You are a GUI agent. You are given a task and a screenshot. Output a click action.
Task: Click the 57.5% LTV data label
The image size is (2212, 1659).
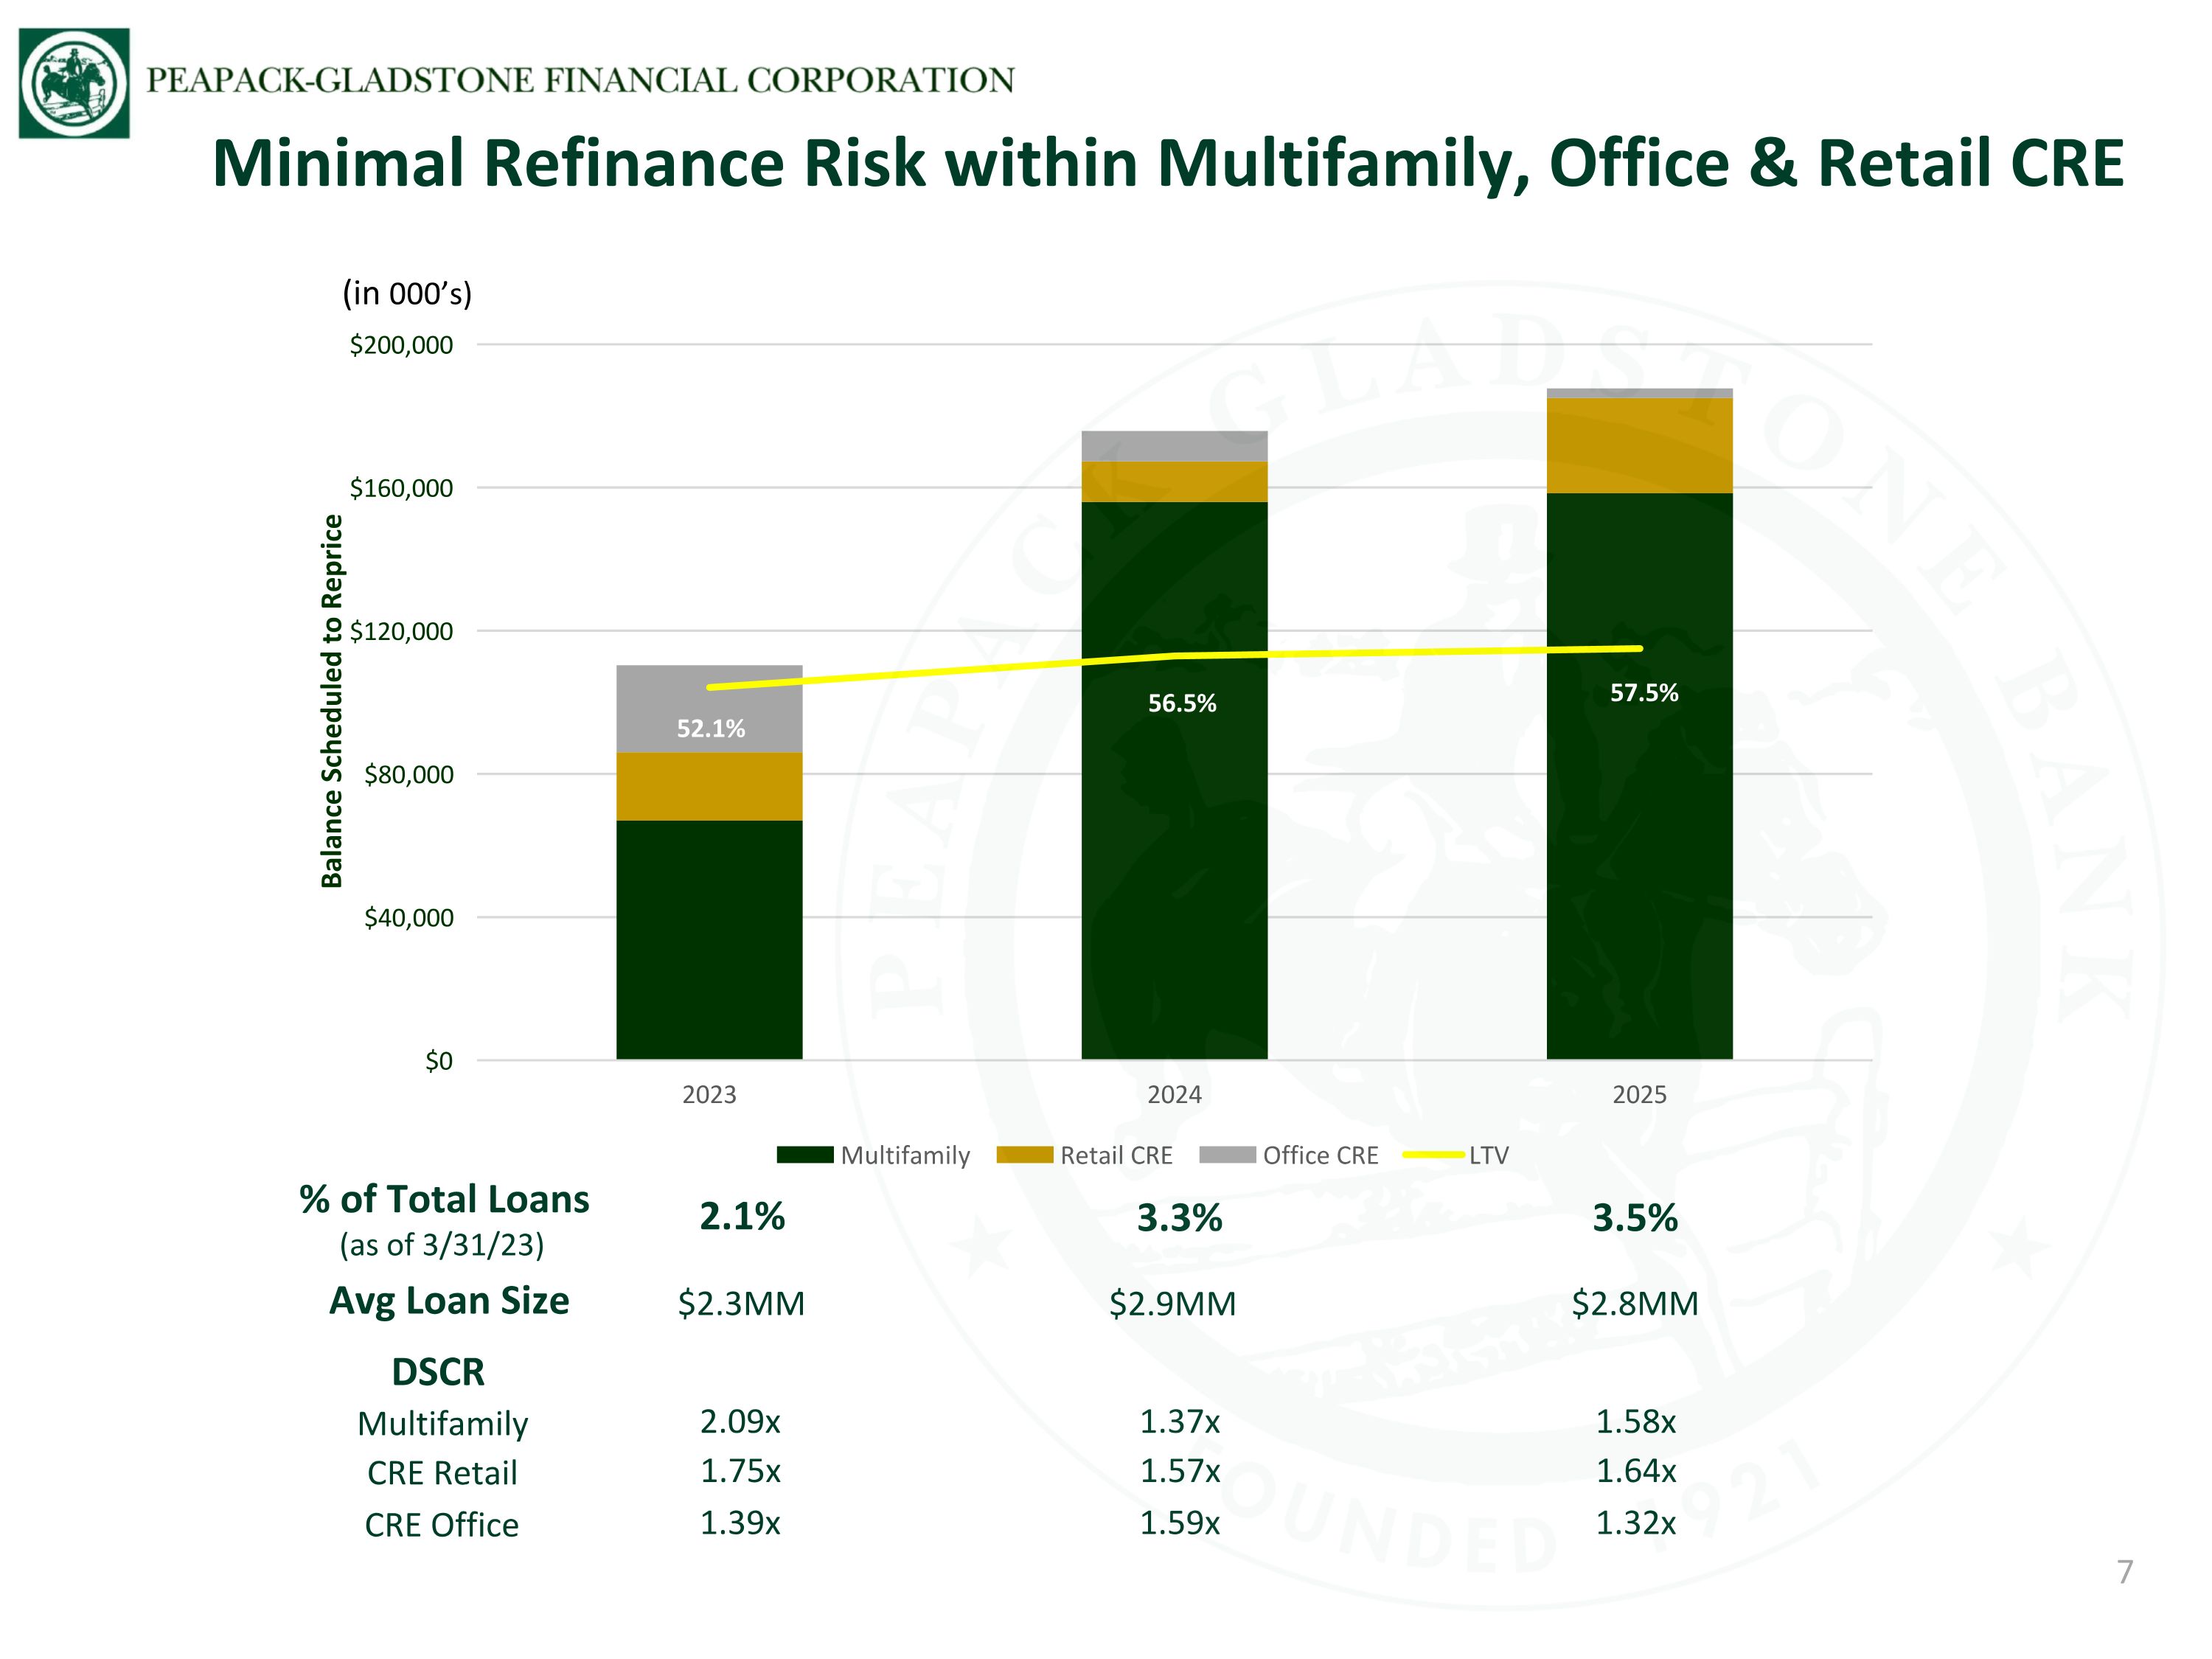click(x=1644, y=693)
